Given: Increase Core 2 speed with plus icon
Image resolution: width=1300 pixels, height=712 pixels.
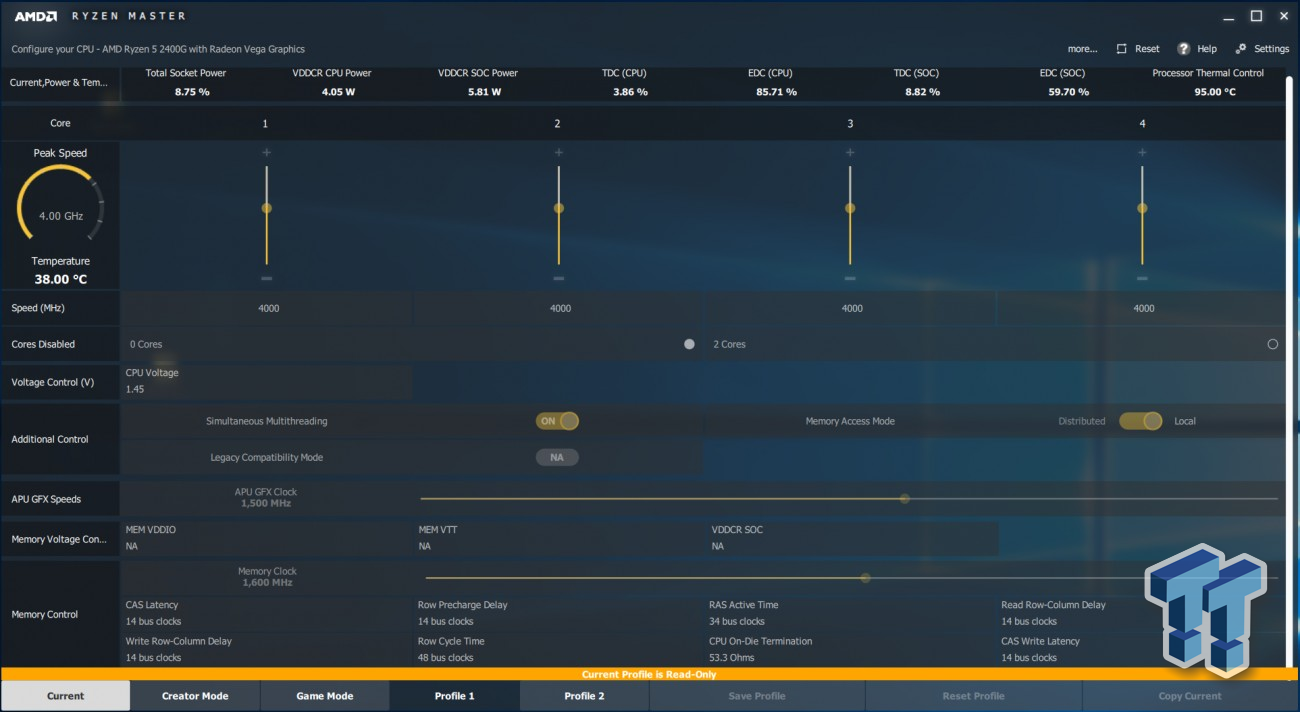Looking at the screenshot, I should point(558,152).
